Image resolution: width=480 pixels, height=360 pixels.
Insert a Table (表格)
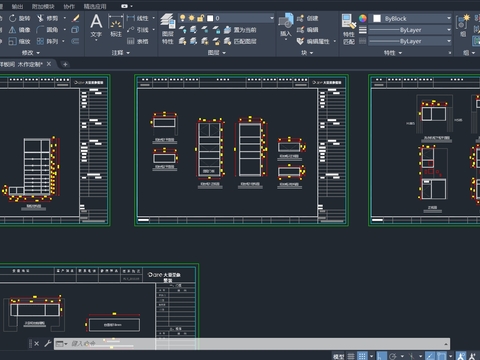point(138,41)
